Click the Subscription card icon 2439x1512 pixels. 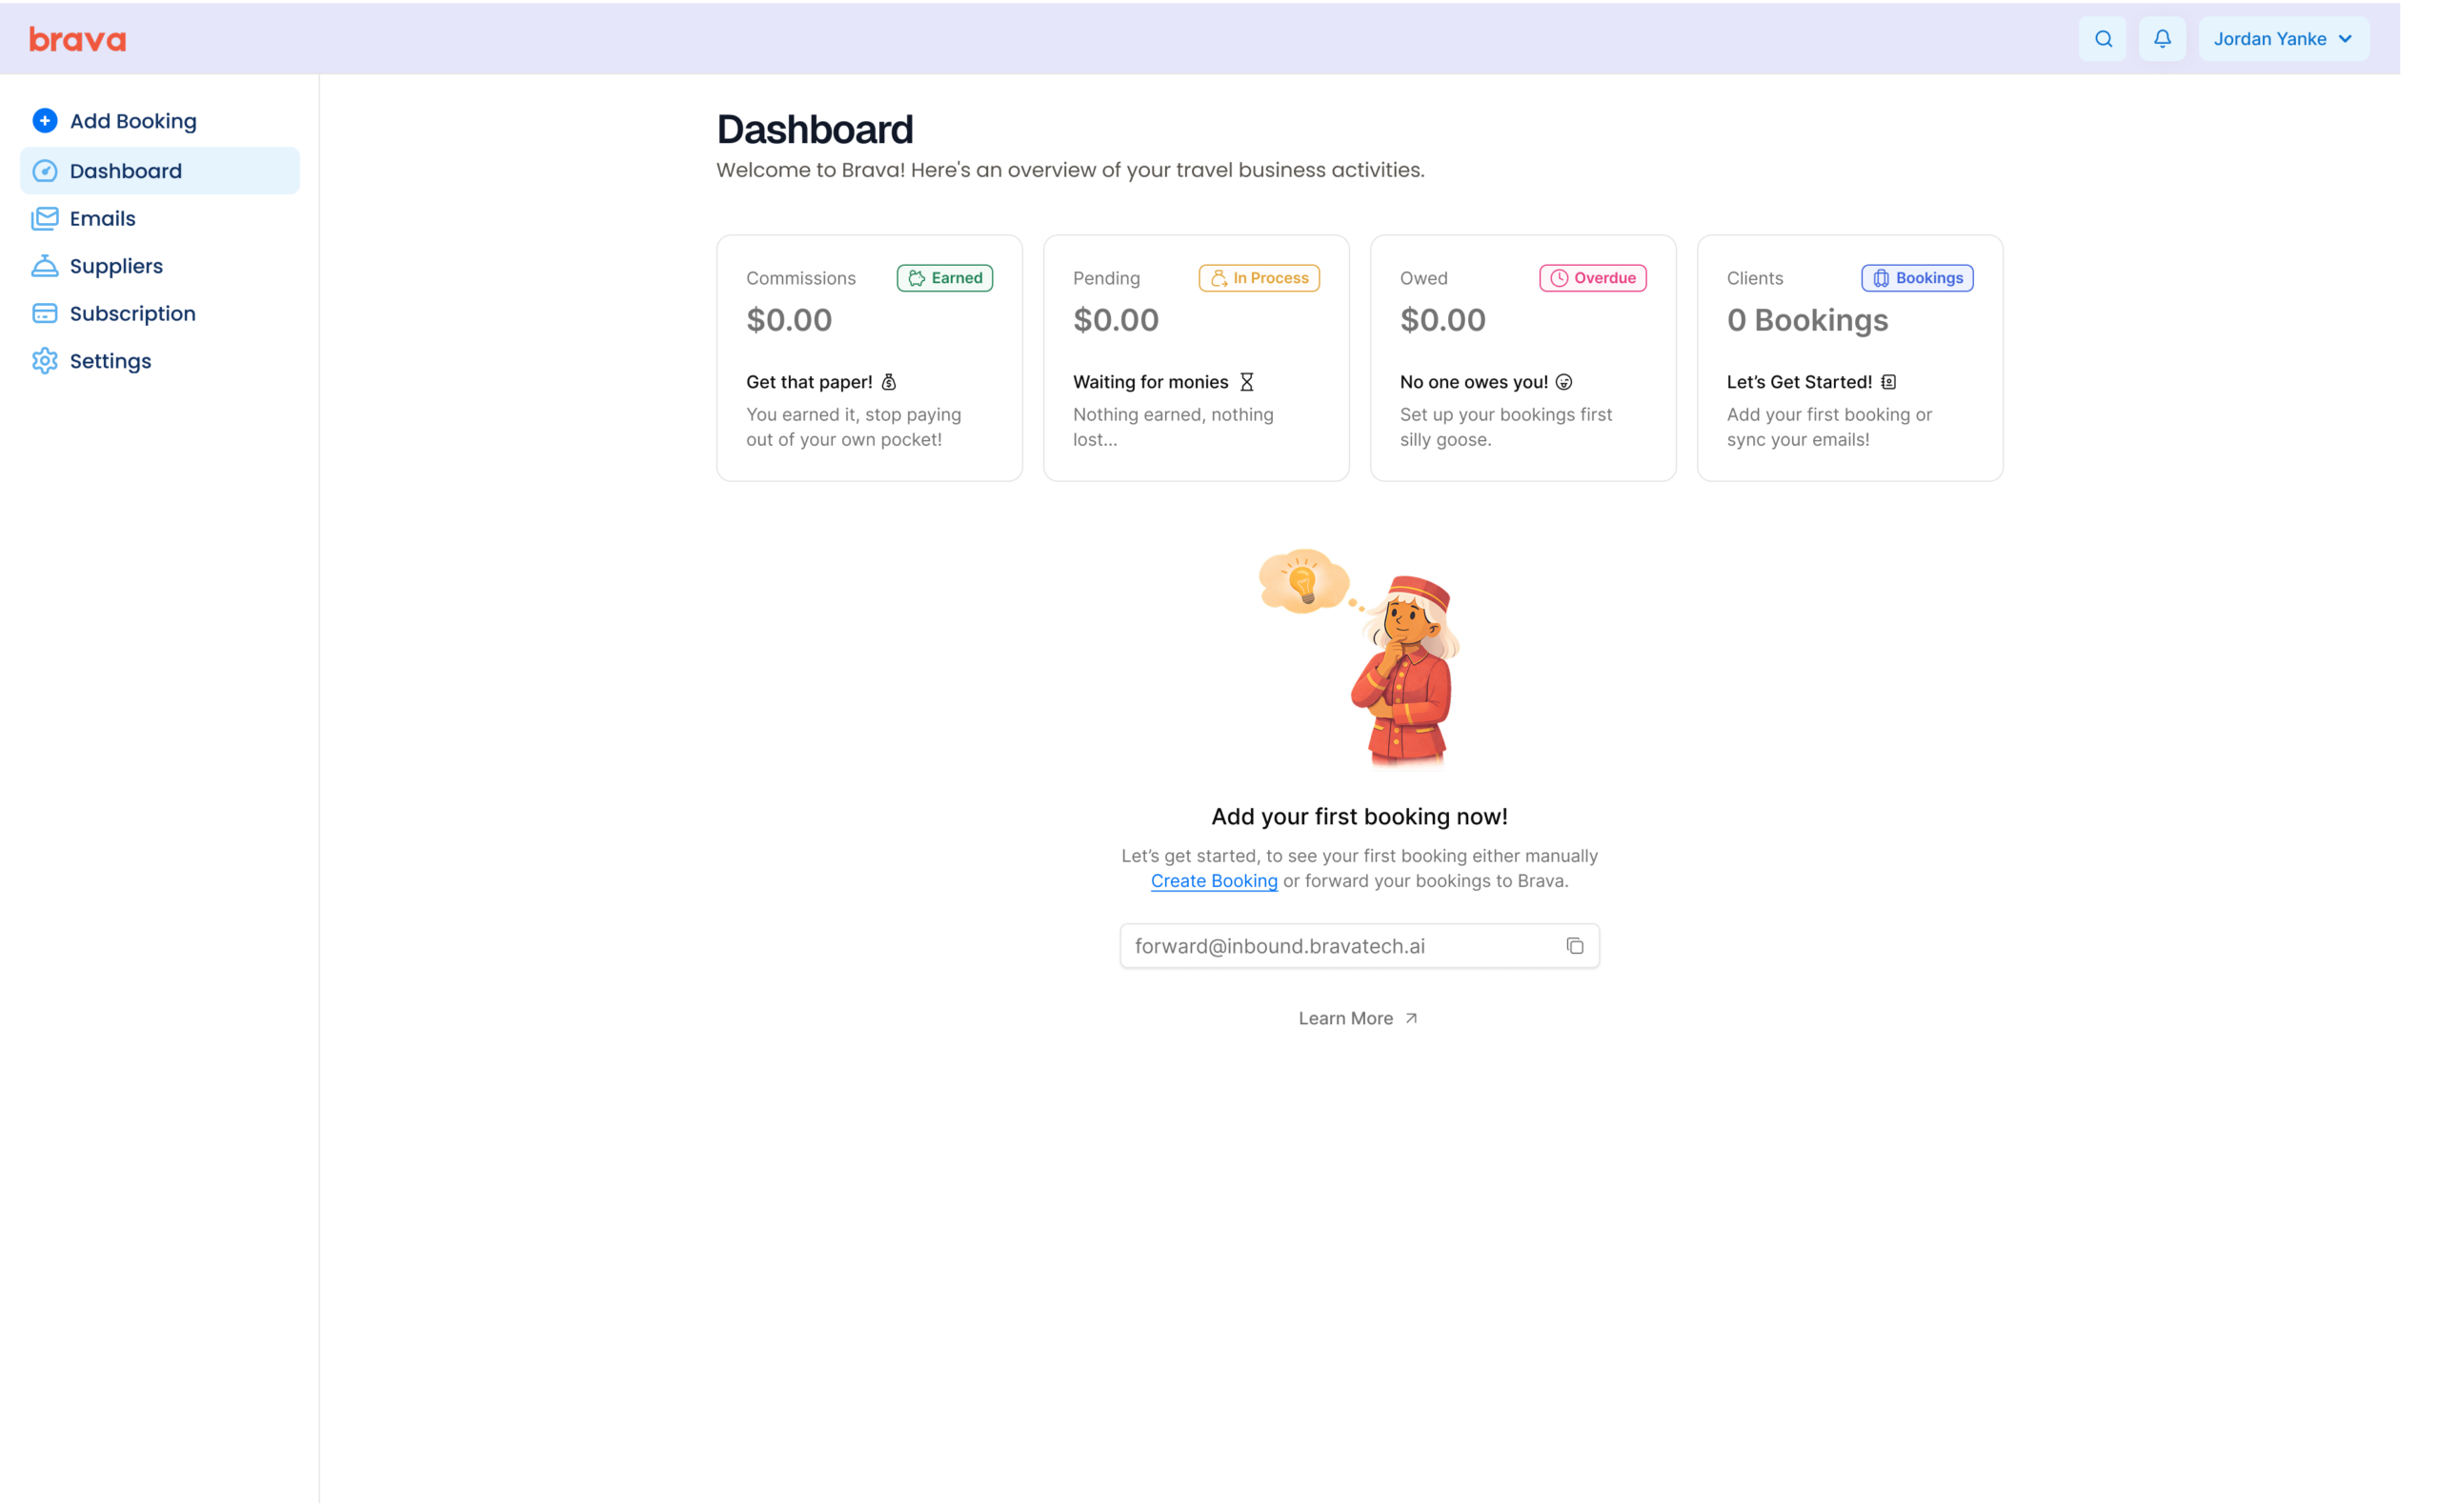coord(44,313)
